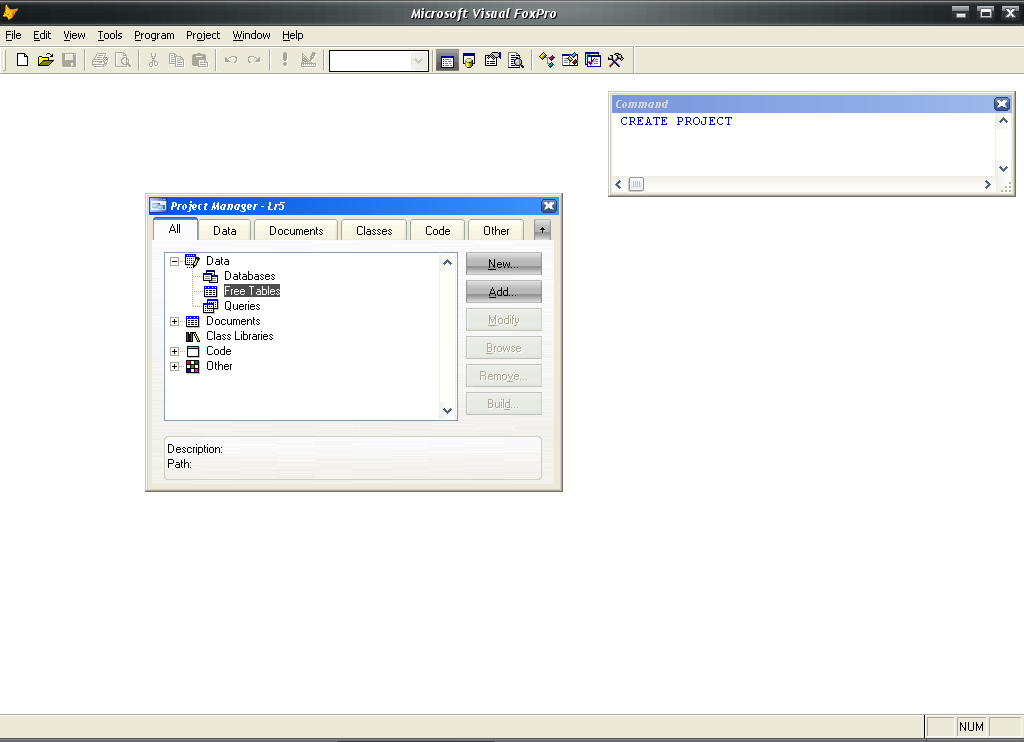Open the Data Session window icon
Image resolution: width=1024 pixels, height=742 pixels.
470,61
